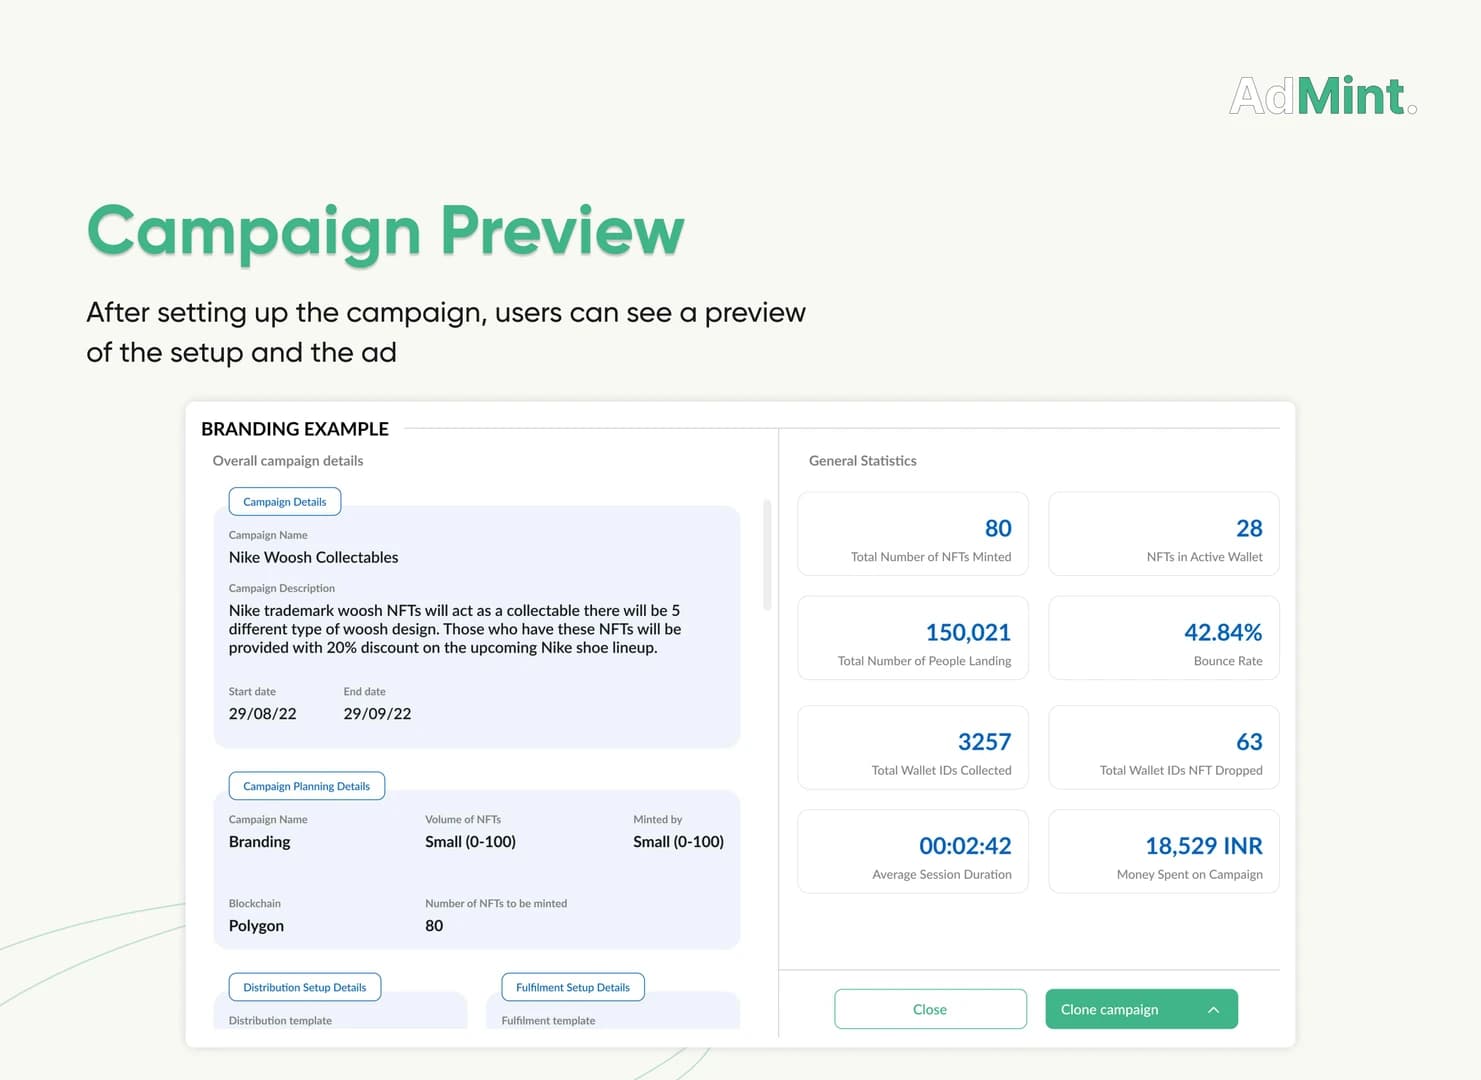Expand the Clone campaign chevron arrow

1213,1010
